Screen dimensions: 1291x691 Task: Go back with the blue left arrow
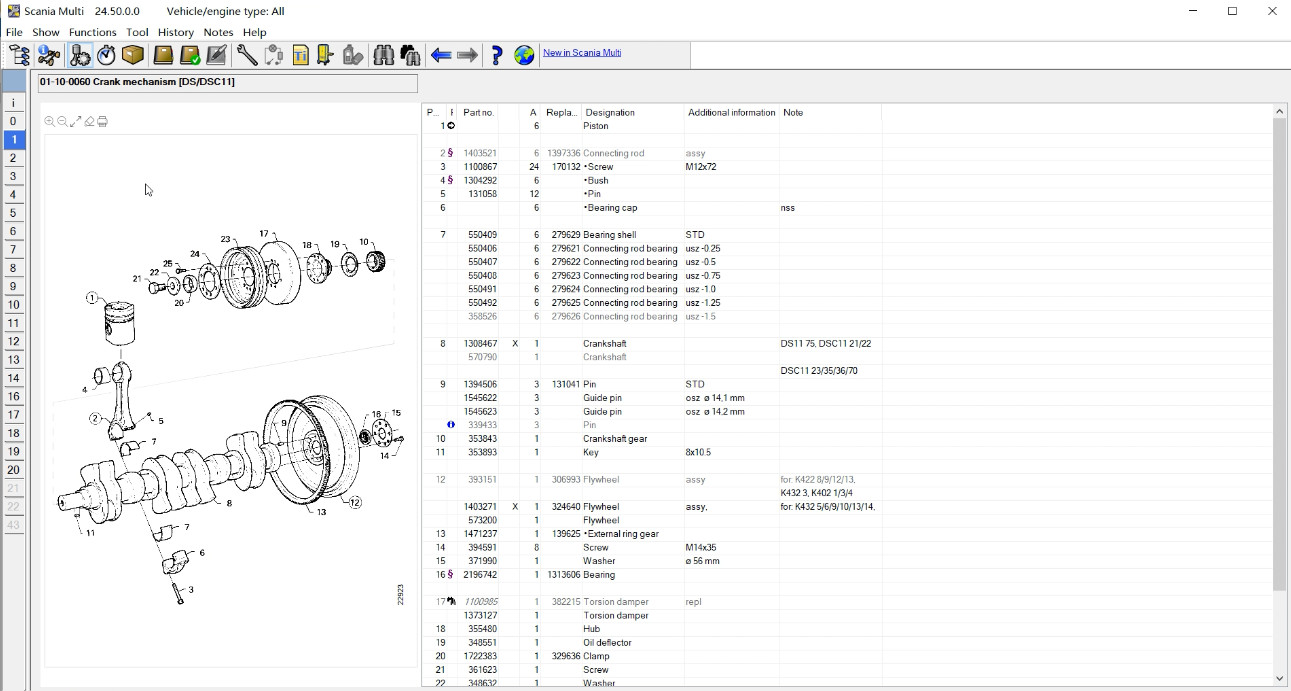tap(441, 55)
